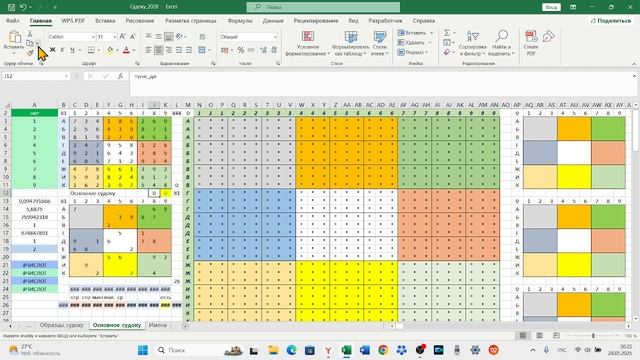Open the Образцы судоку sheet tab
This screenshot has height=360, width=640.
[x=62, y=325]
